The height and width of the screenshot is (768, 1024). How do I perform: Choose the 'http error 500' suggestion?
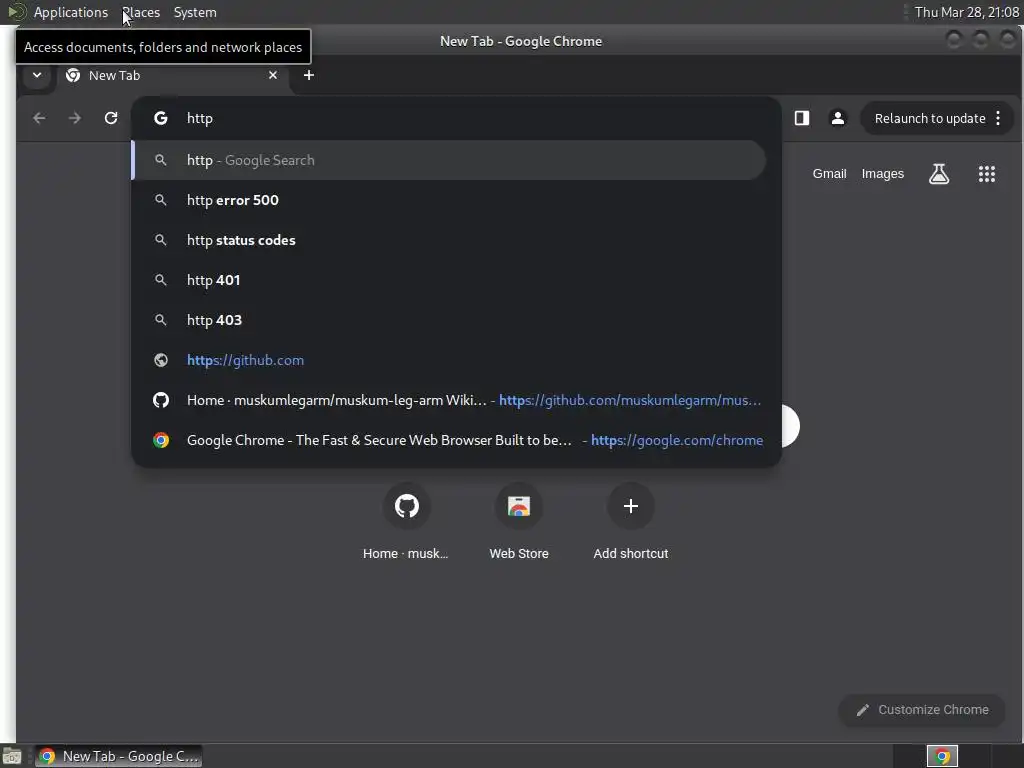[449, 200]
